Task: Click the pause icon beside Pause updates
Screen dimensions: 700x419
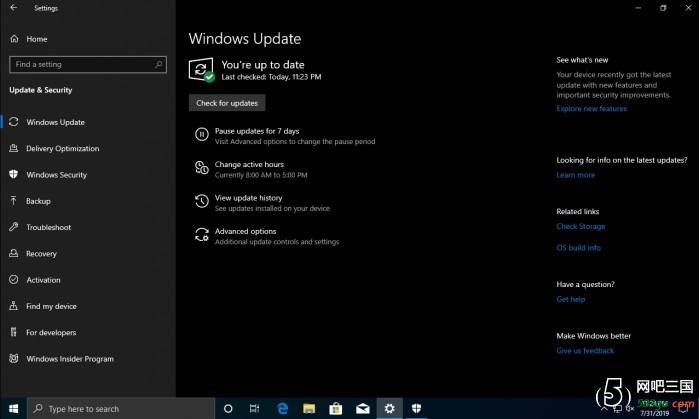Action: pyautogui.click(x=202, y=134)
